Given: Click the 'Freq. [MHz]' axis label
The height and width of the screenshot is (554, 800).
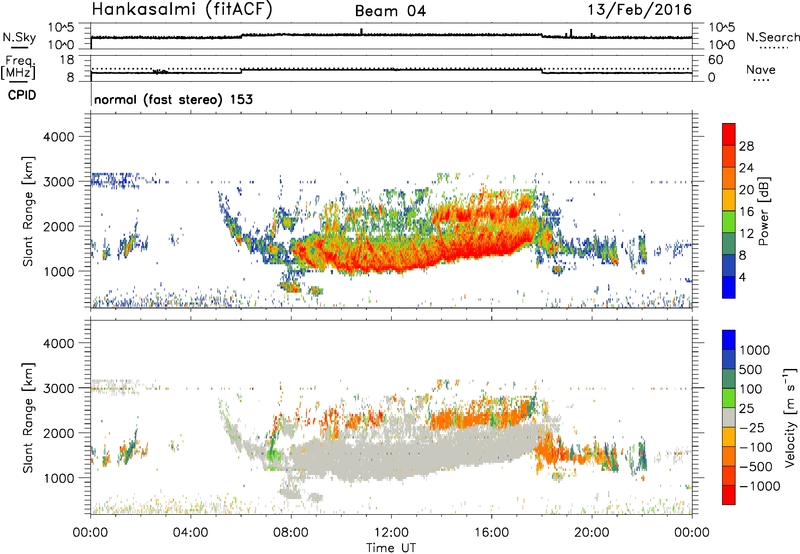Looking at the screenshot, I should [19, 68].
